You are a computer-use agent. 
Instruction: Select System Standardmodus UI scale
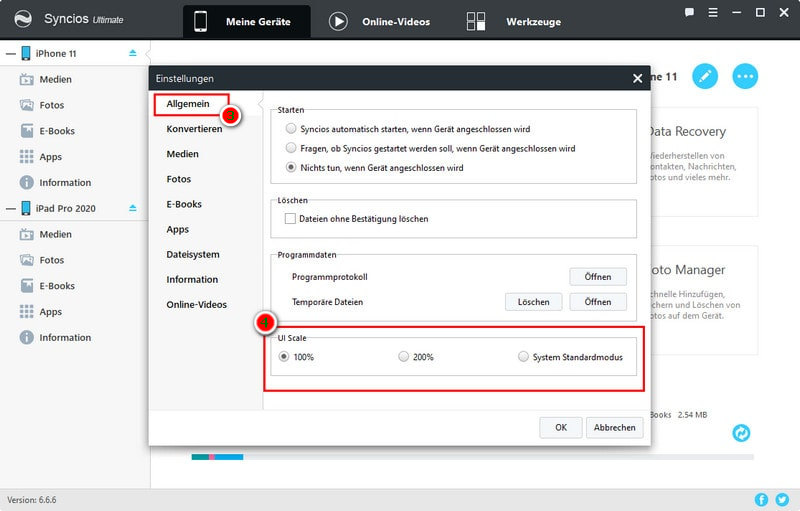point(523,356)
